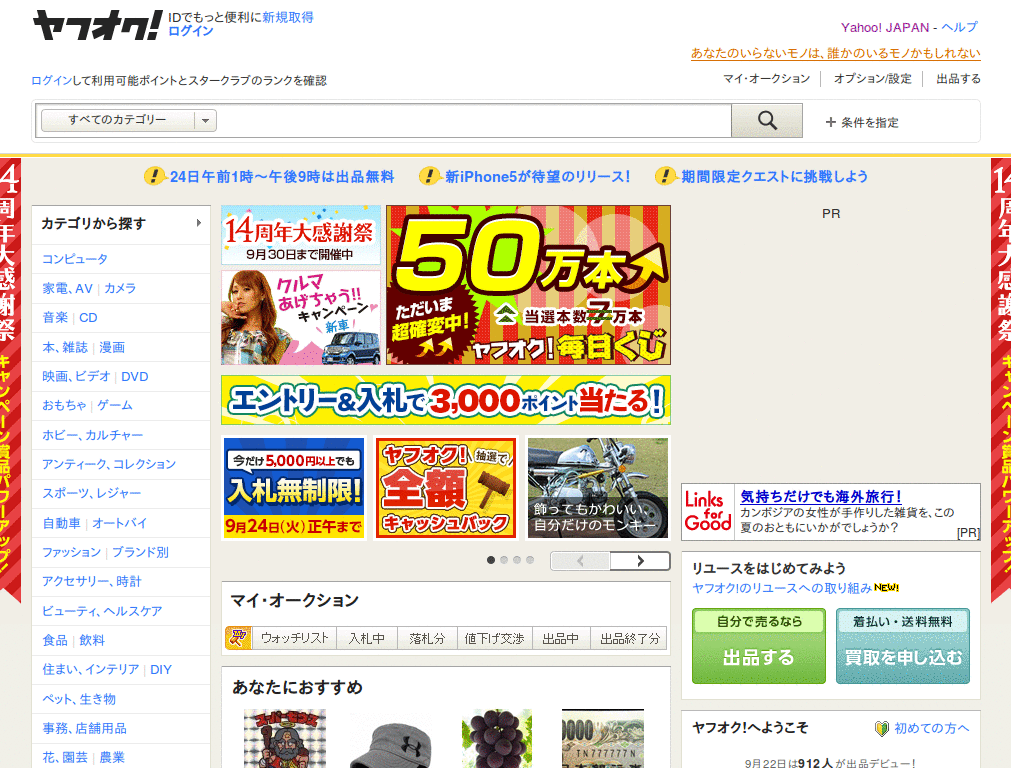Screen dimensions: 1024x768
Task: Open the 入札中 tab
Action: coord(366,638)
